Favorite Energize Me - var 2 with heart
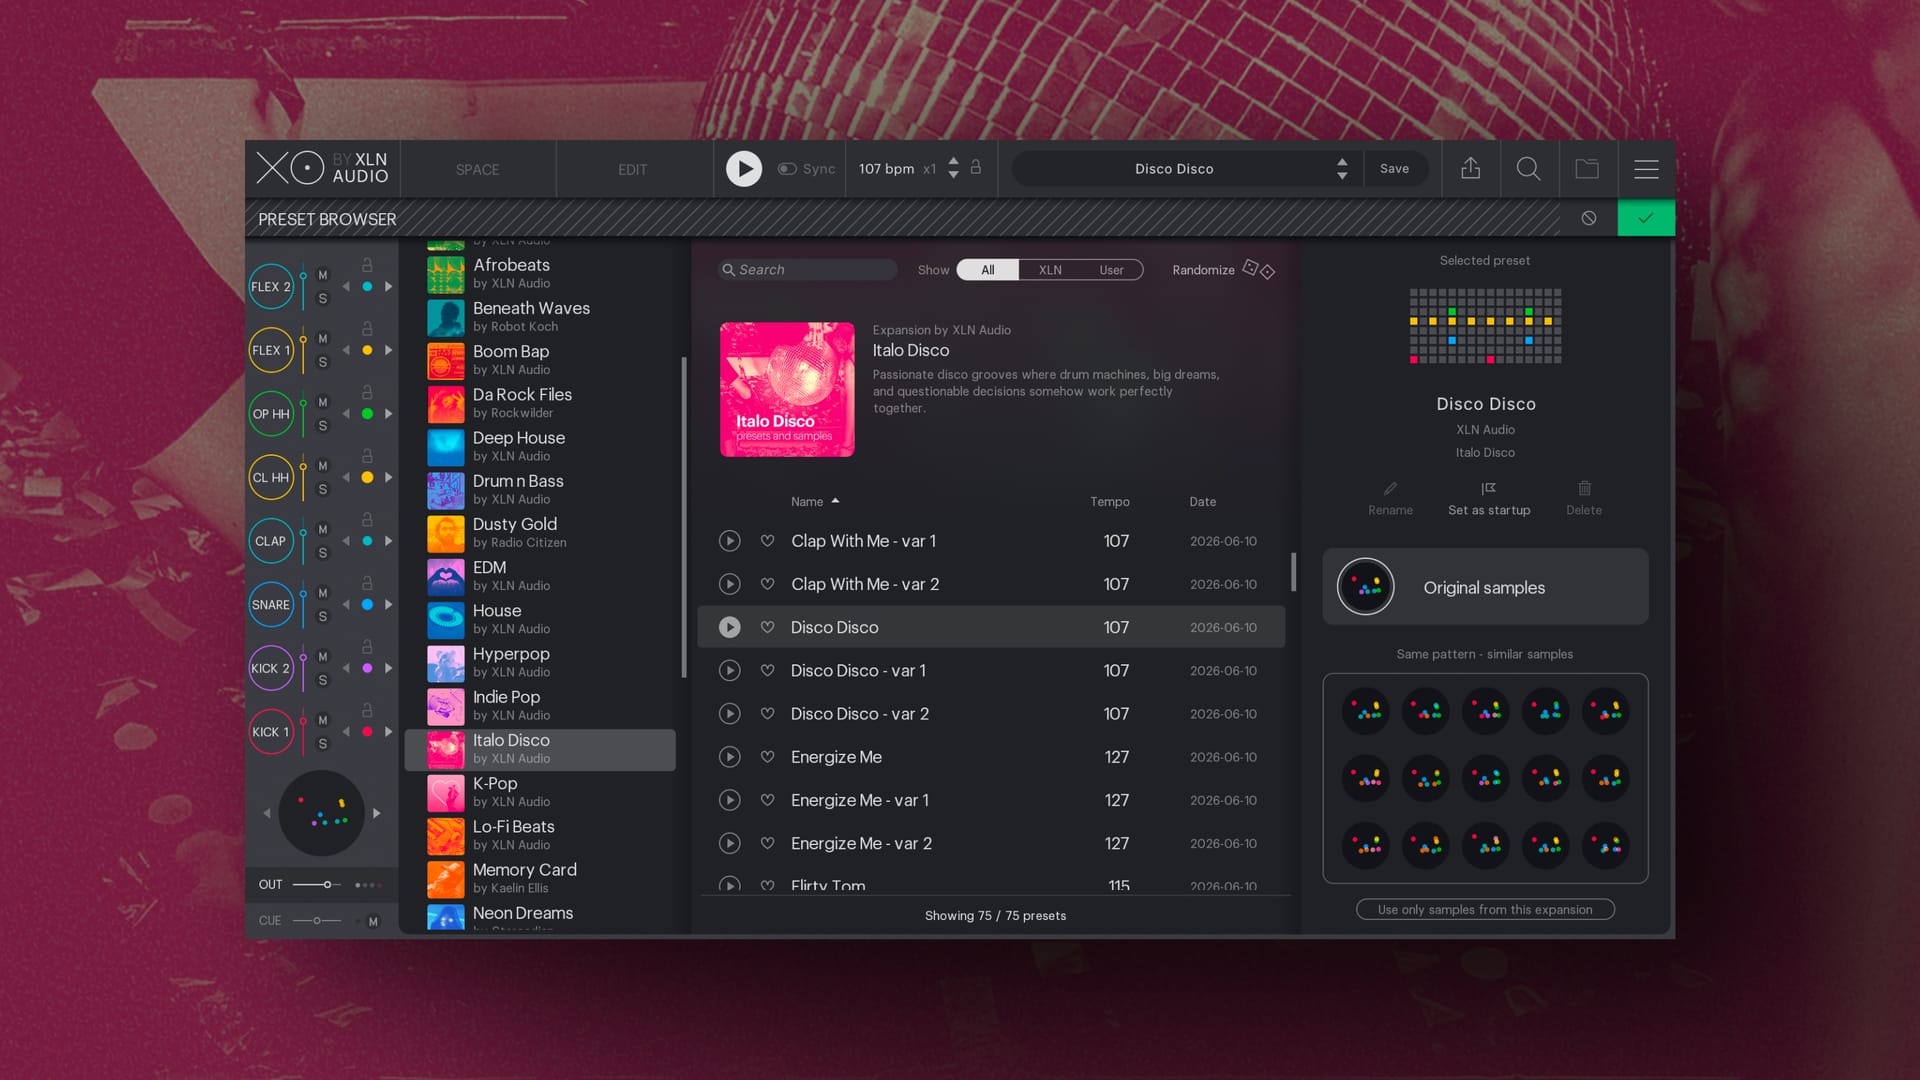Screen dimensions: 1920x1080 [767, 843]
